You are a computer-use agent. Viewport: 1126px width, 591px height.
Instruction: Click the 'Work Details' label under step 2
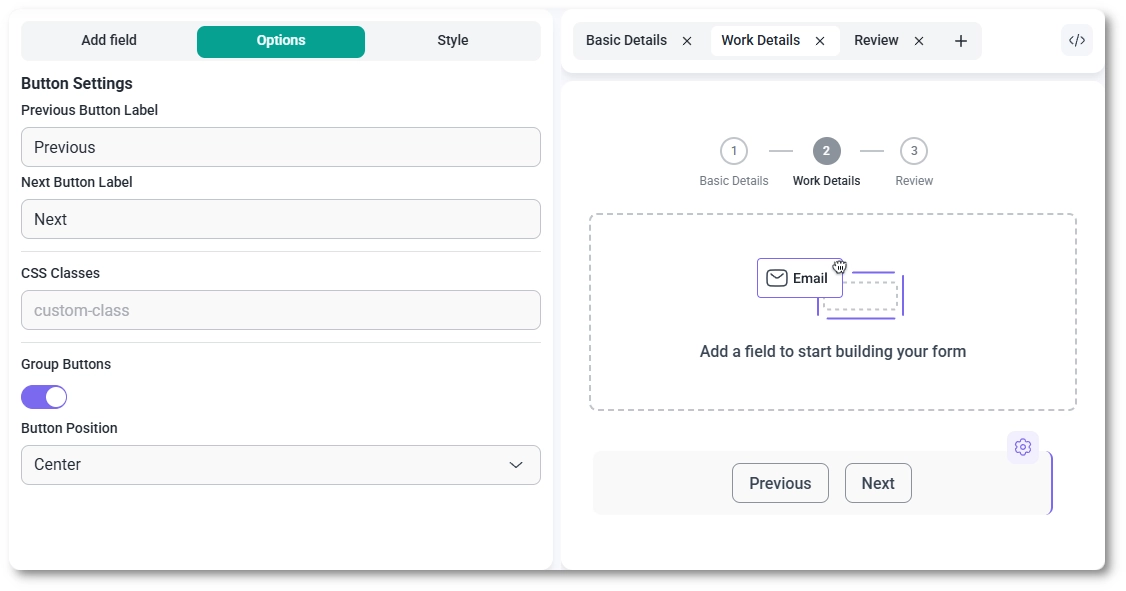[826, 181]
